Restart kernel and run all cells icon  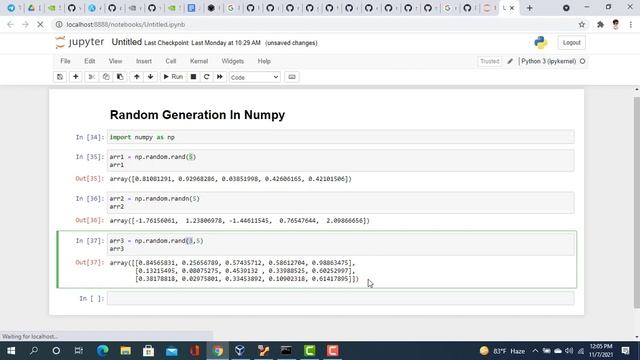tap(220, 77)
